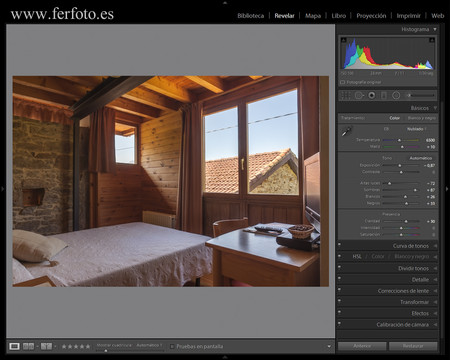Image resolution: width=450 pixels, height=360 pixels.
Task: Open the Mapa module
Action: [x=313, y=16]
